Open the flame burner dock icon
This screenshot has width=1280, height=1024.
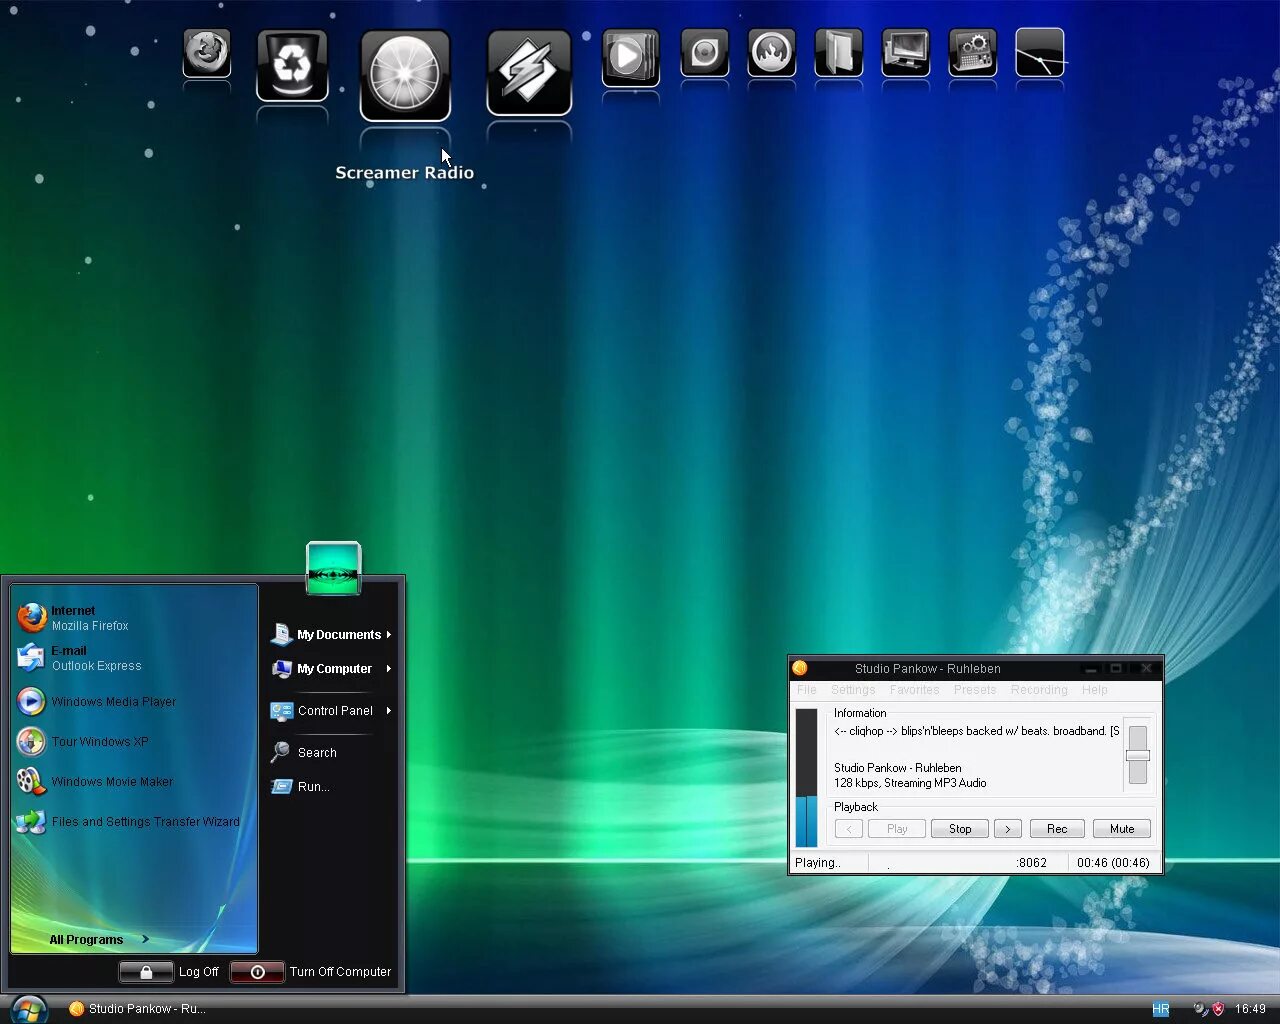772,53
